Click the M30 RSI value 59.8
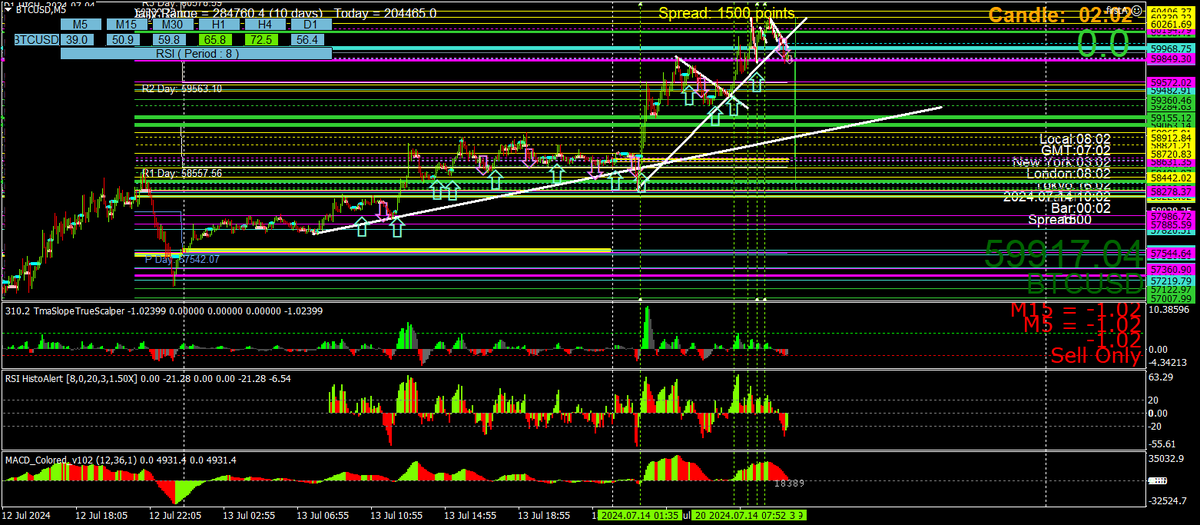 [x=169, y=39]
